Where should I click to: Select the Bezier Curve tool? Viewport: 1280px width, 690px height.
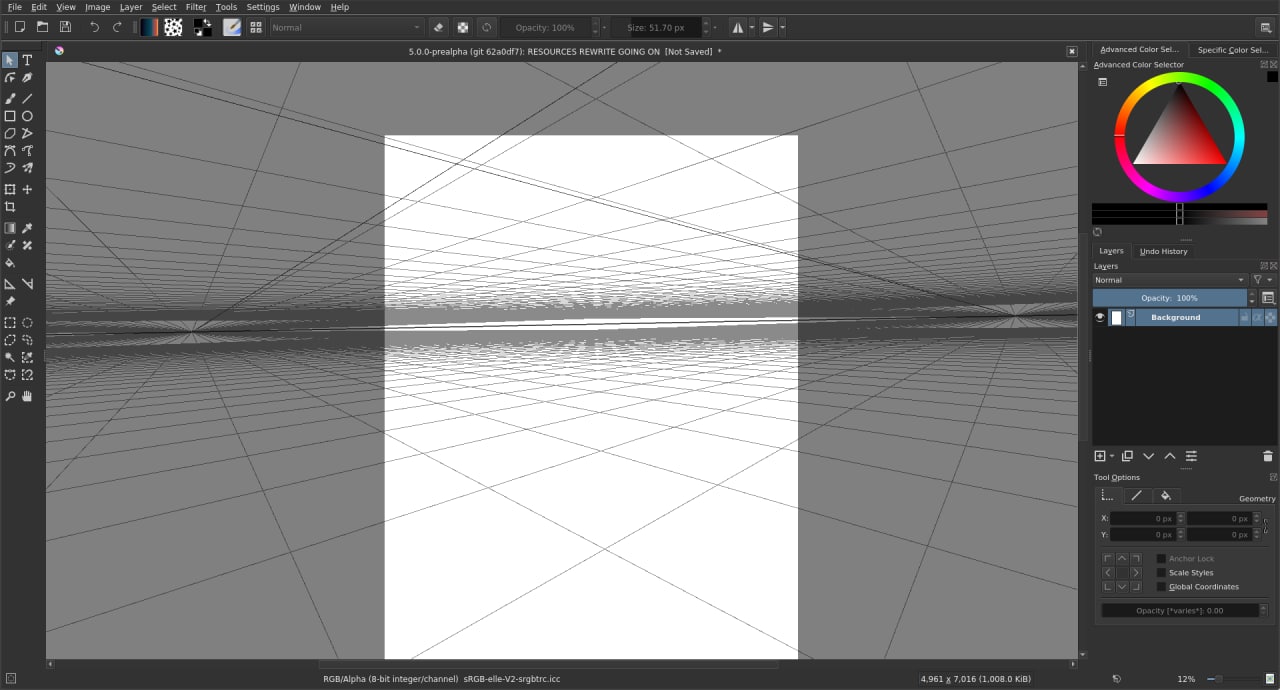(10, 151)
